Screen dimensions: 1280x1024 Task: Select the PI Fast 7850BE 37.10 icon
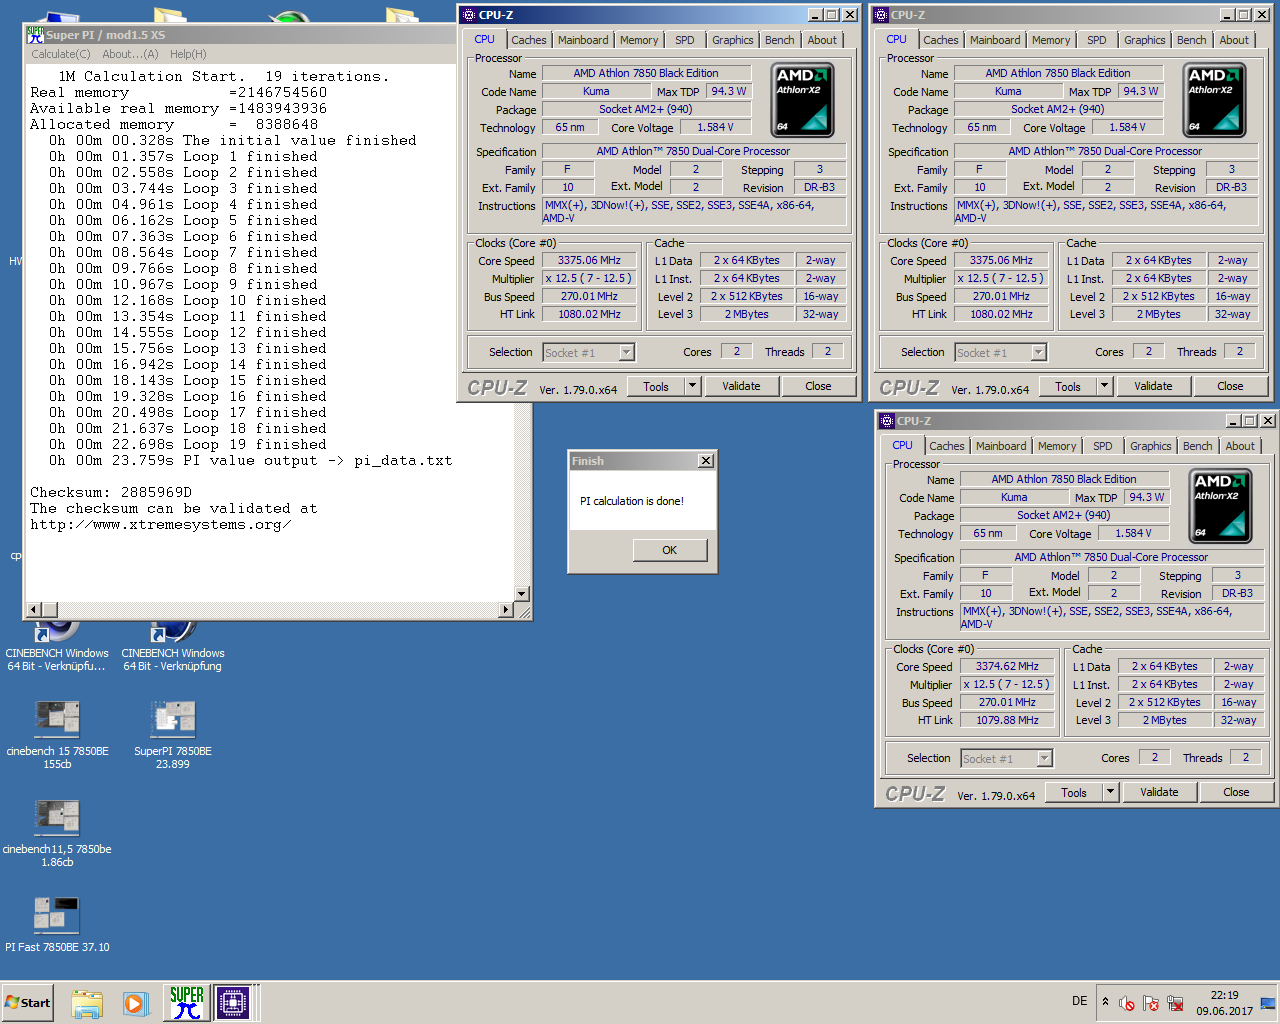[x=57, y=924]
